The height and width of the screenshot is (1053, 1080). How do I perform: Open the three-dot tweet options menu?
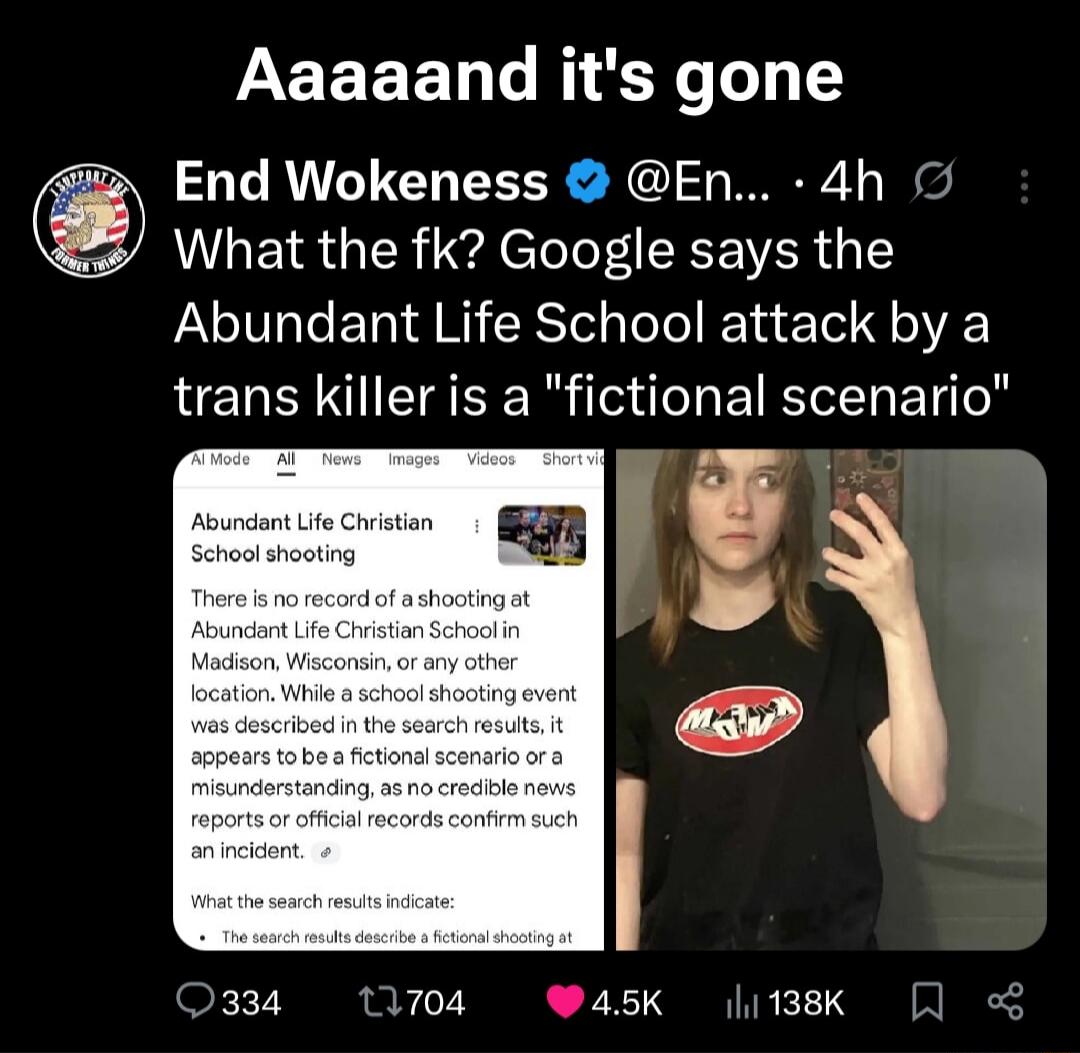(1024, 186)
